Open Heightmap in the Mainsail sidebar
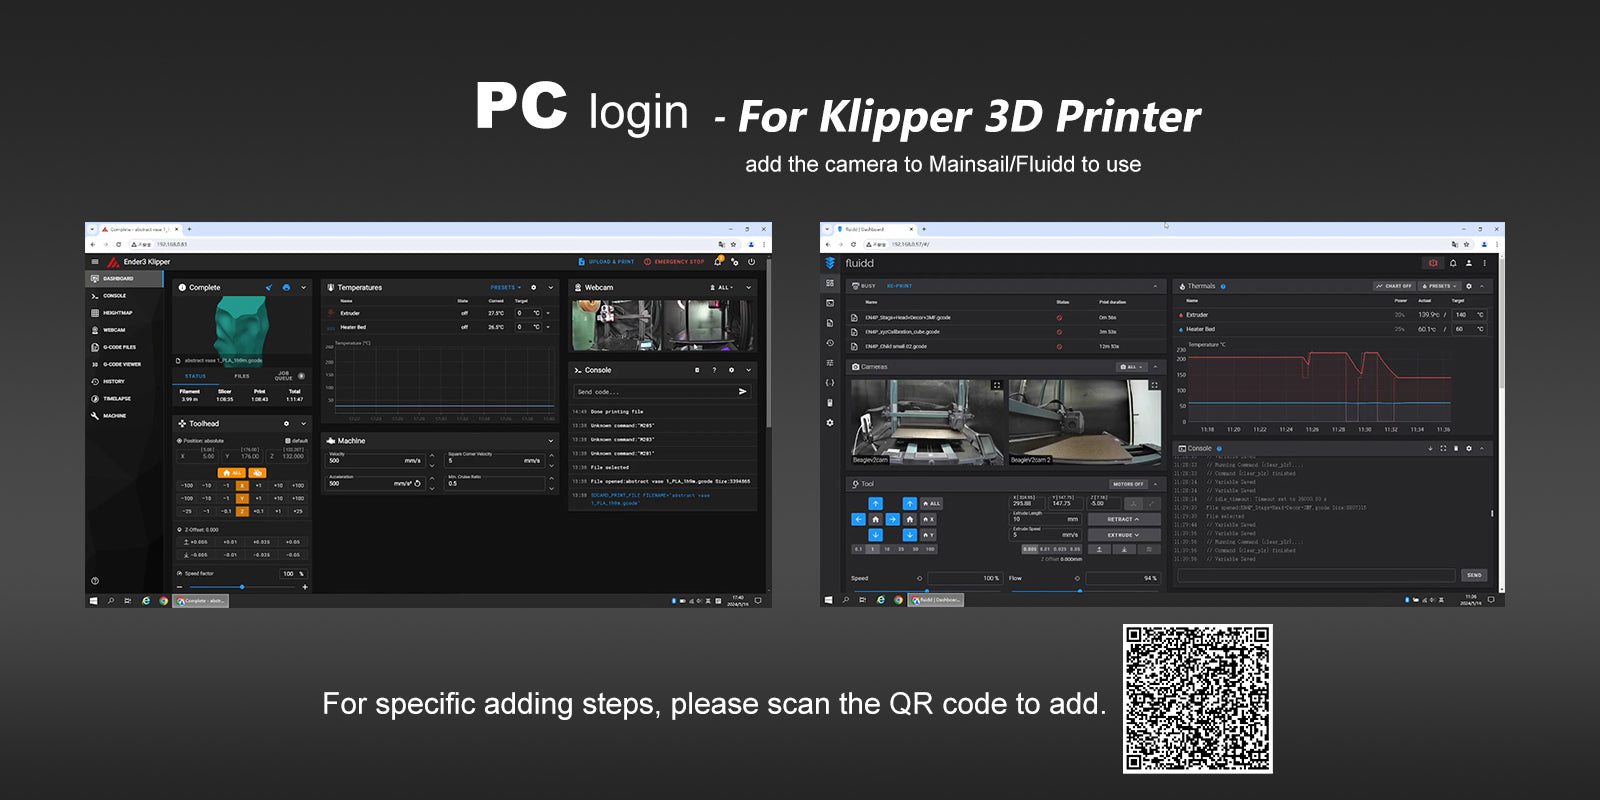This screenshot has width=1600, height=800. [x=117, y=313]
